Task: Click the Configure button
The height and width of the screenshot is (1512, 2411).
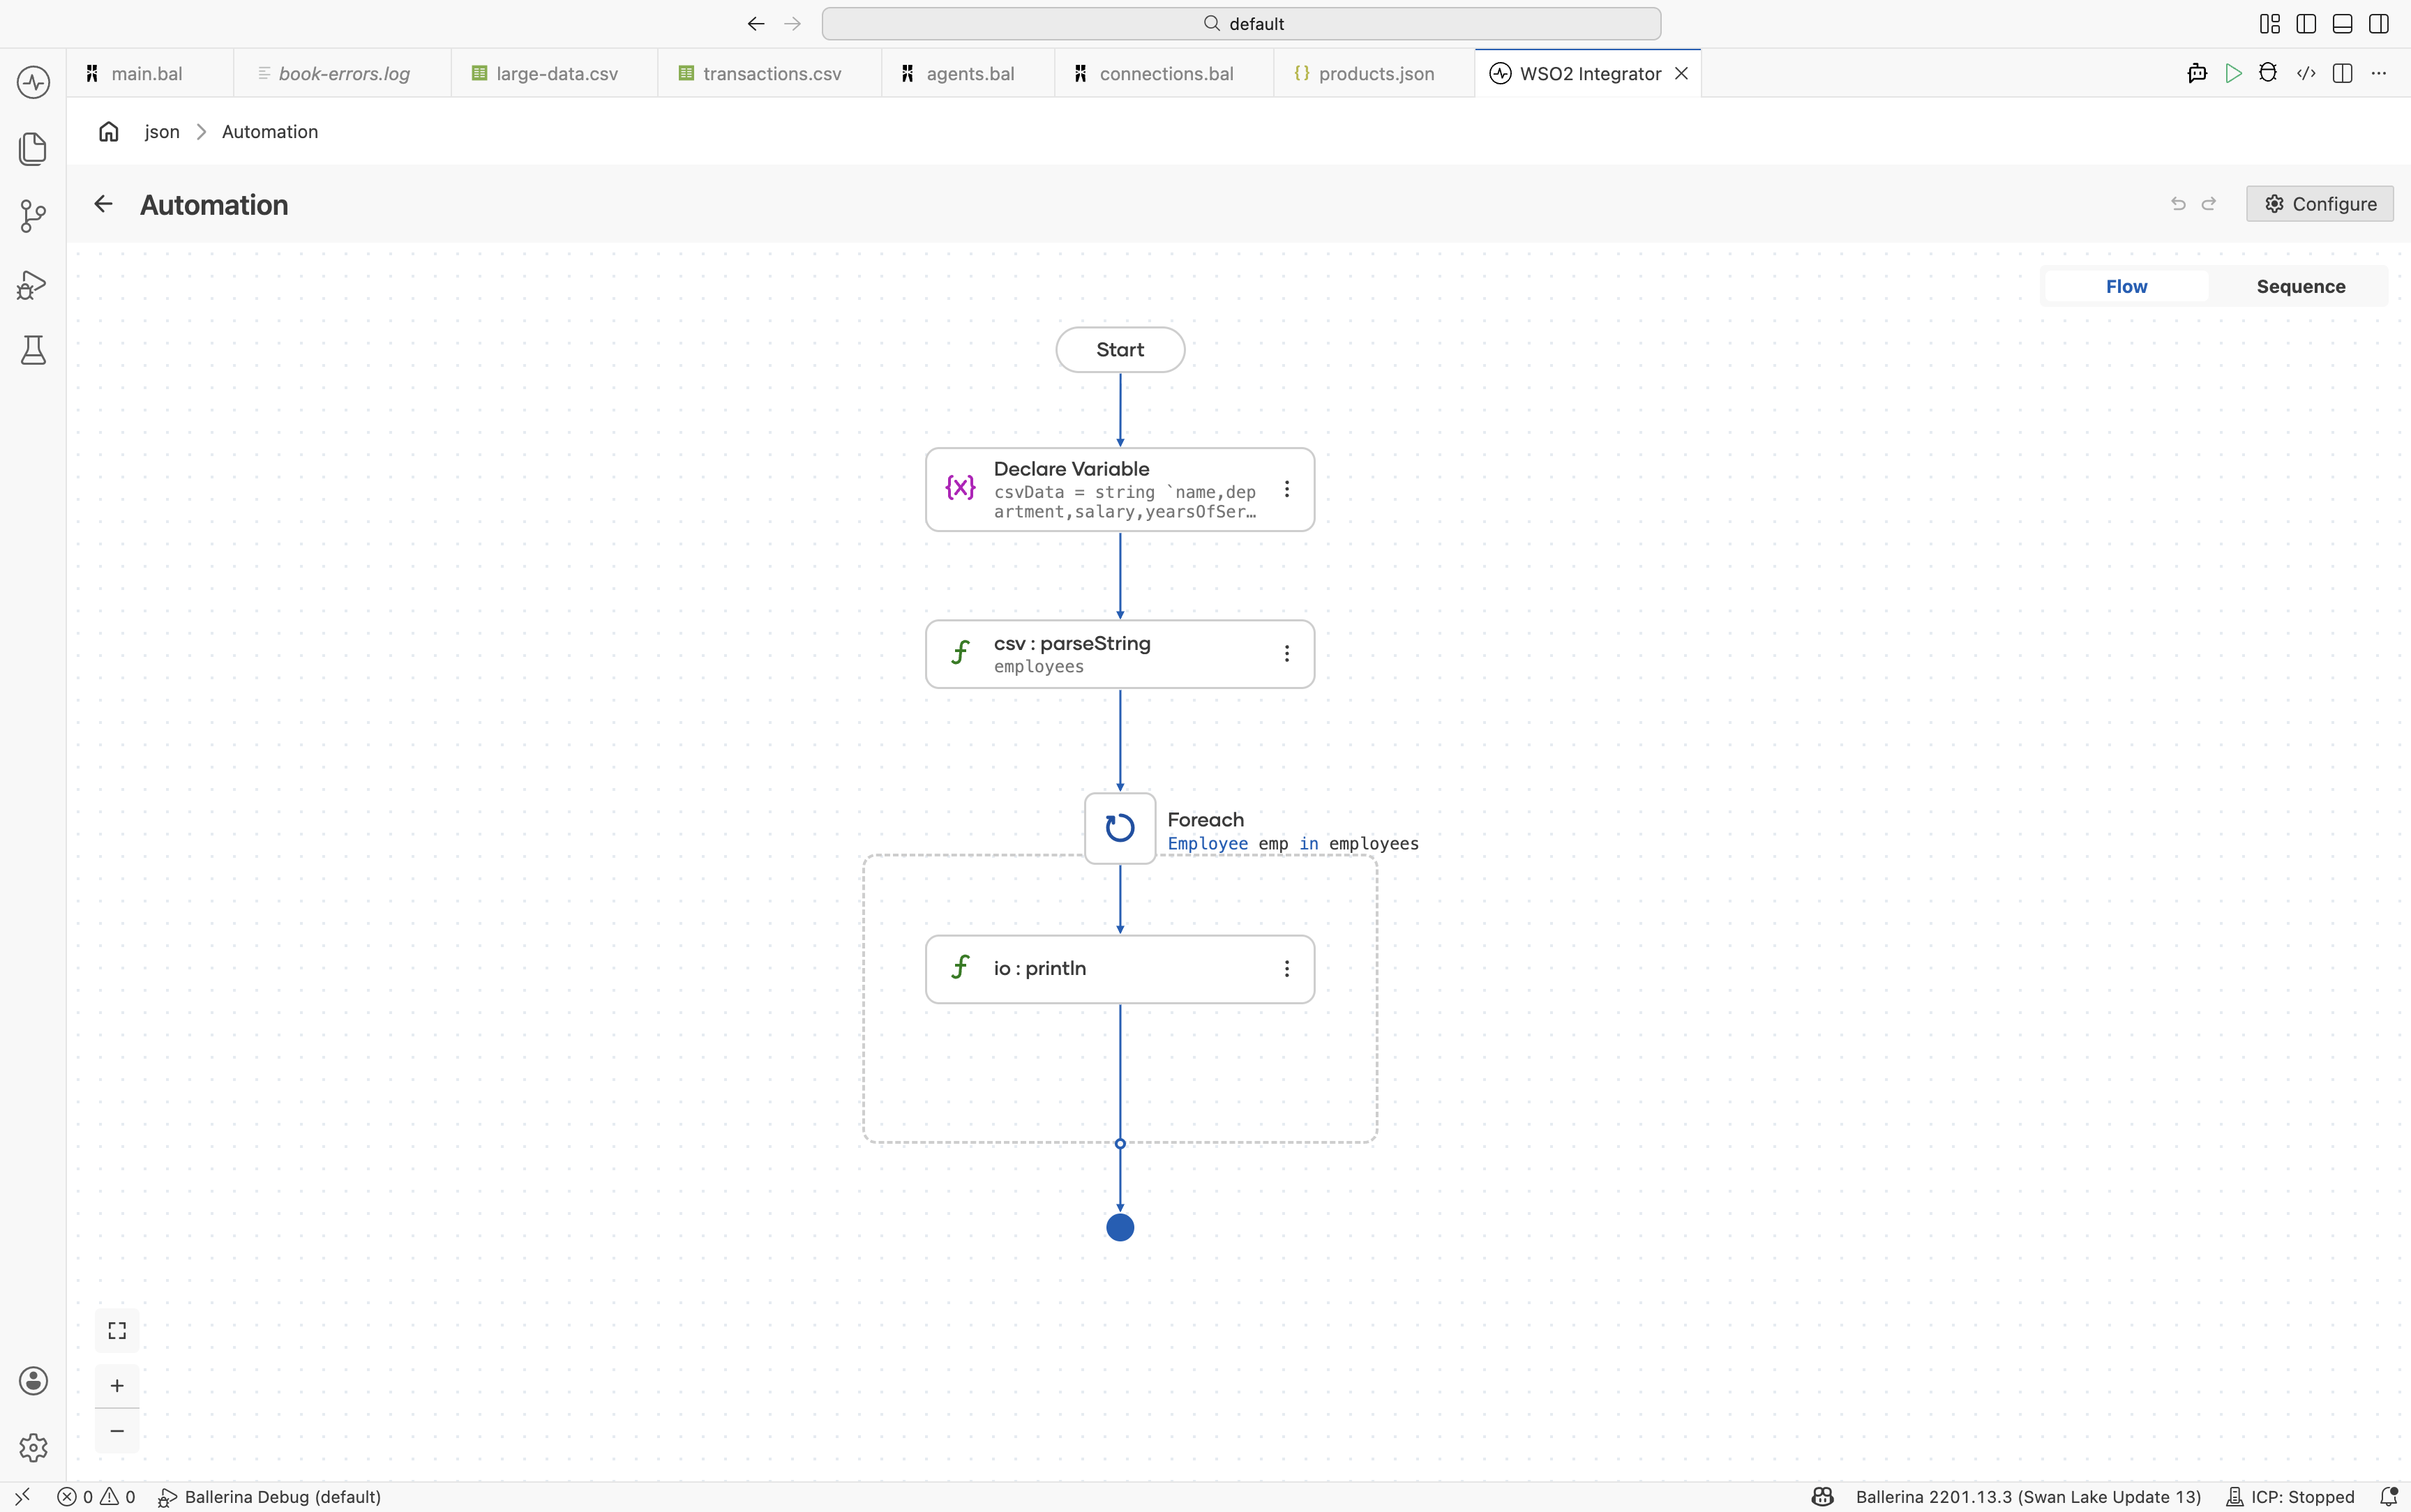Action: pos(2319,204)
